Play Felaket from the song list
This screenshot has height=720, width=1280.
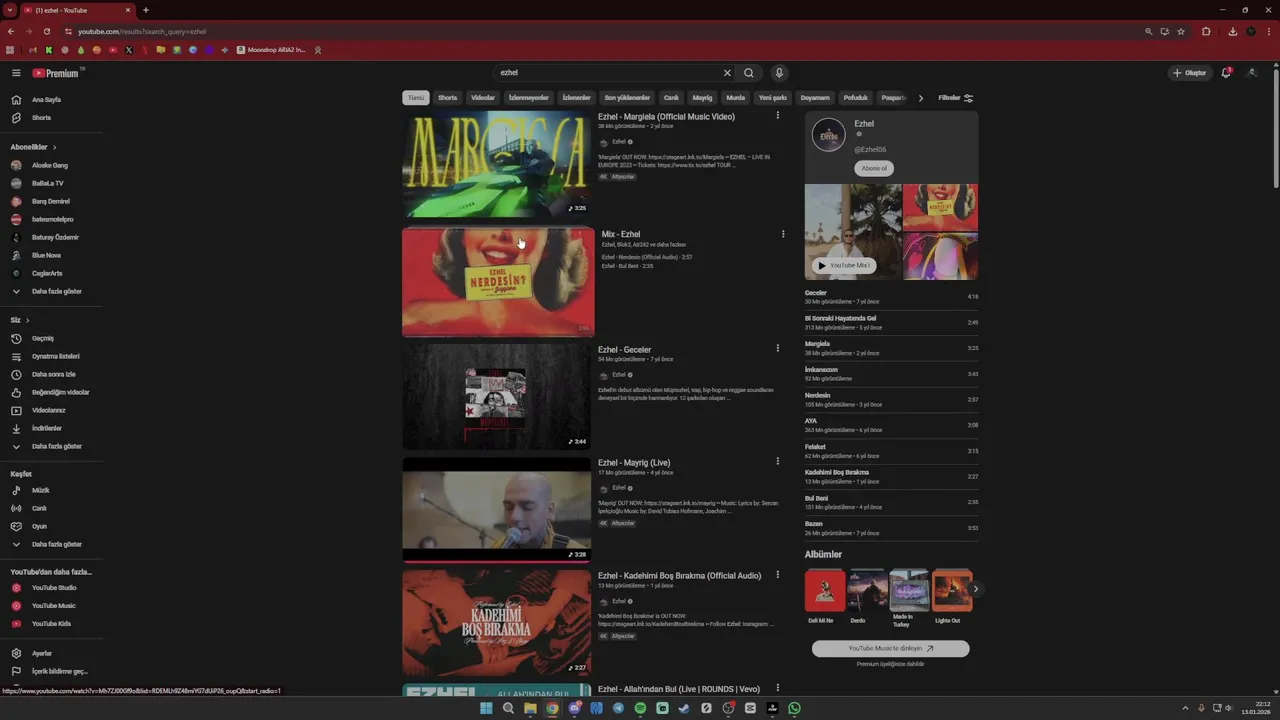coord(891,450)
